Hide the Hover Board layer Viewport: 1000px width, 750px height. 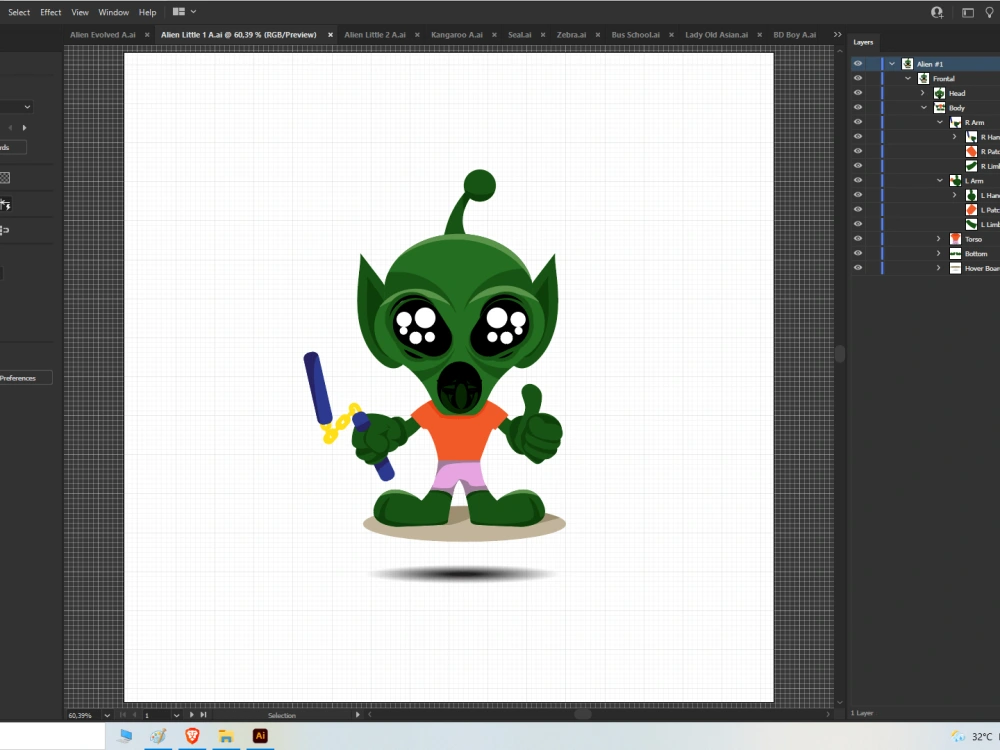pos(857,268)
